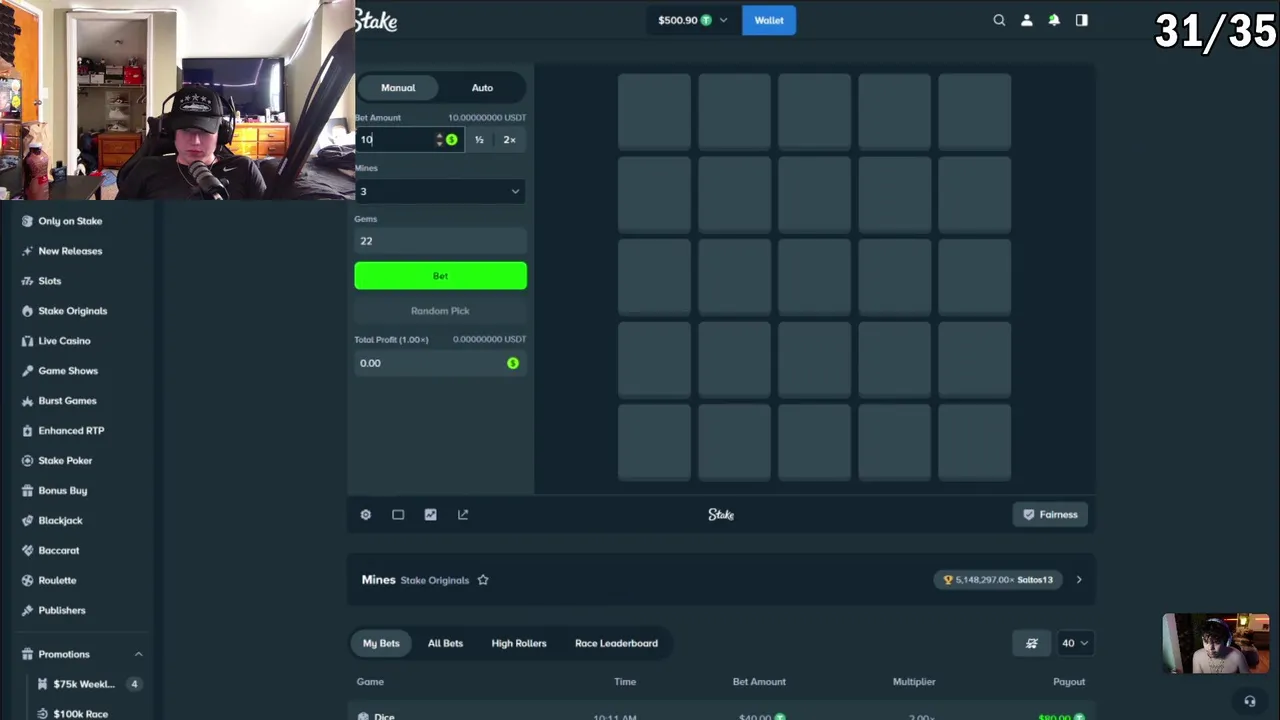The image size is (1280, 720).
Task: Click the Multiplier column header
Action: tap(914, 682)
